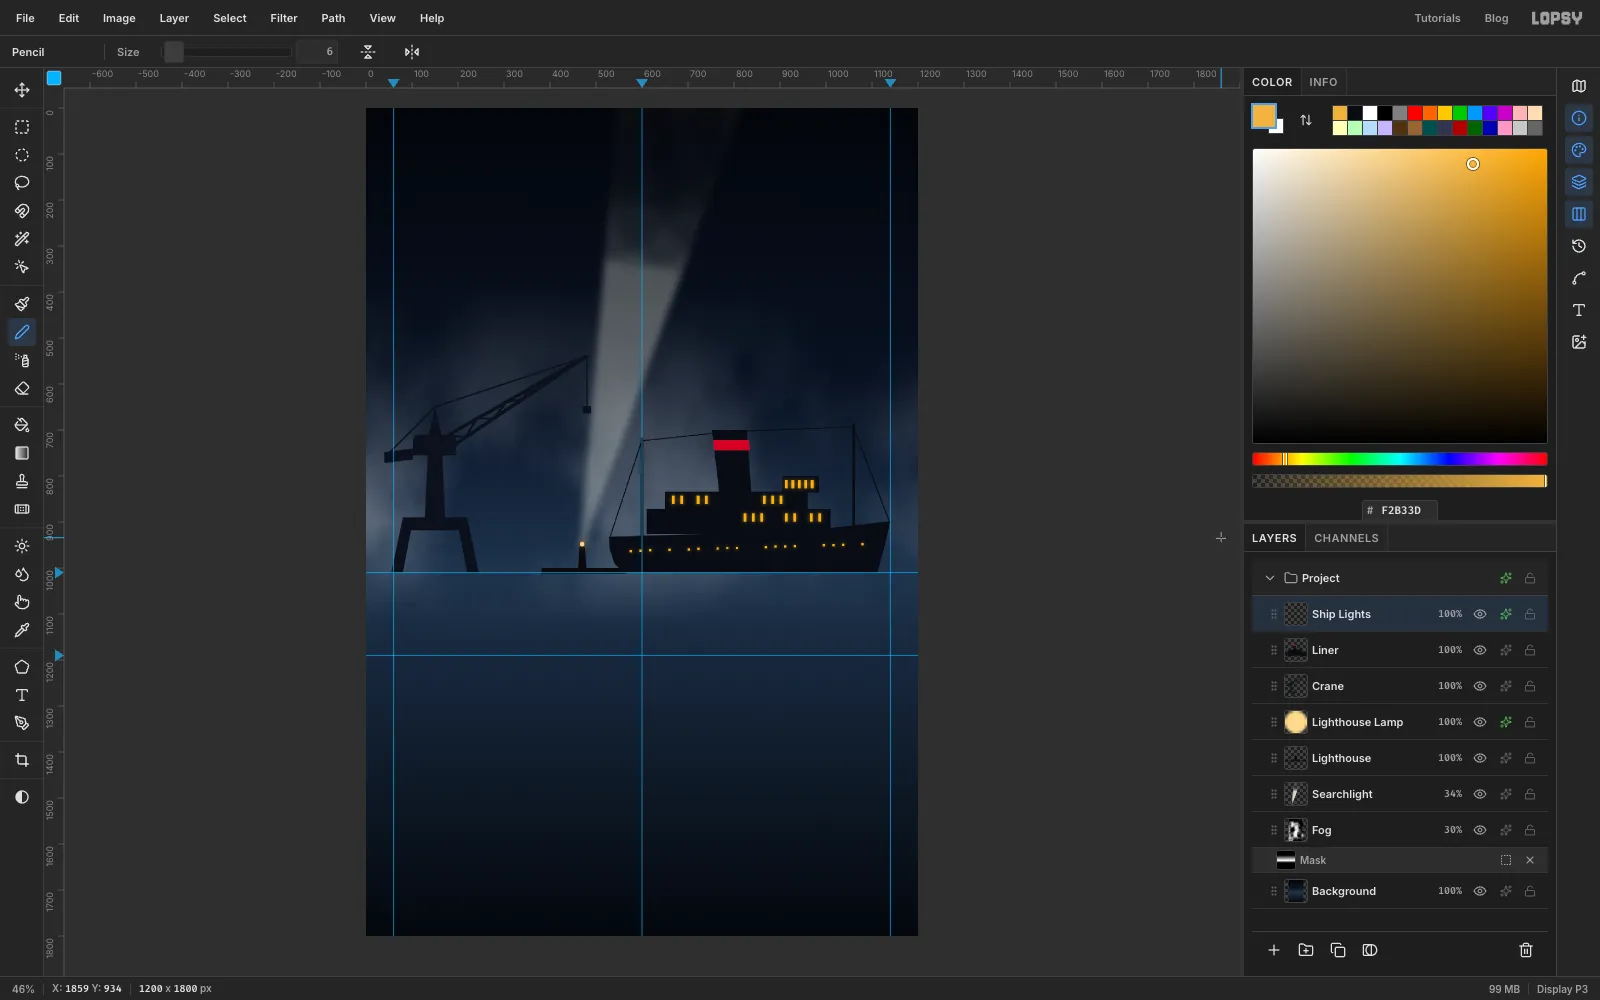
Task: Swap foreground and background colors
Action: coord(1306,120)
